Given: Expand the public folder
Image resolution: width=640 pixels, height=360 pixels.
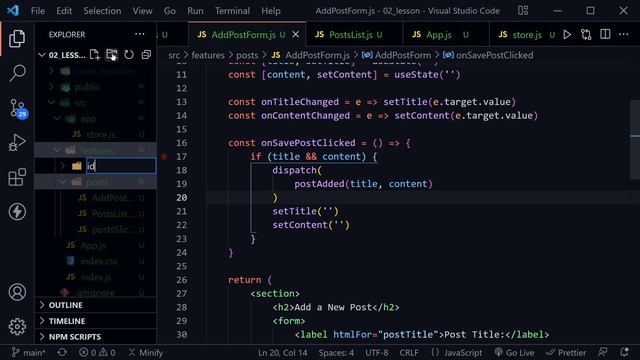Looking at the screenshot, I should [96, 87].
